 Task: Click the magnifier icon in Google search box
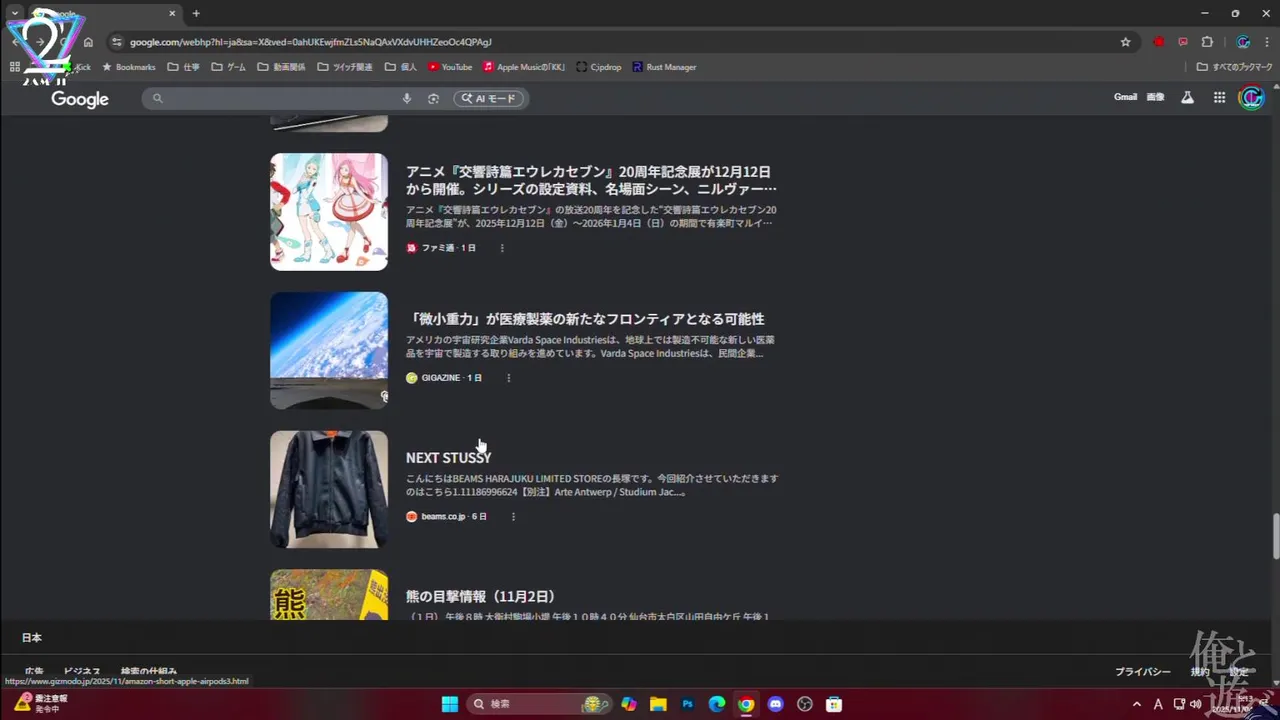coord(157,98)
